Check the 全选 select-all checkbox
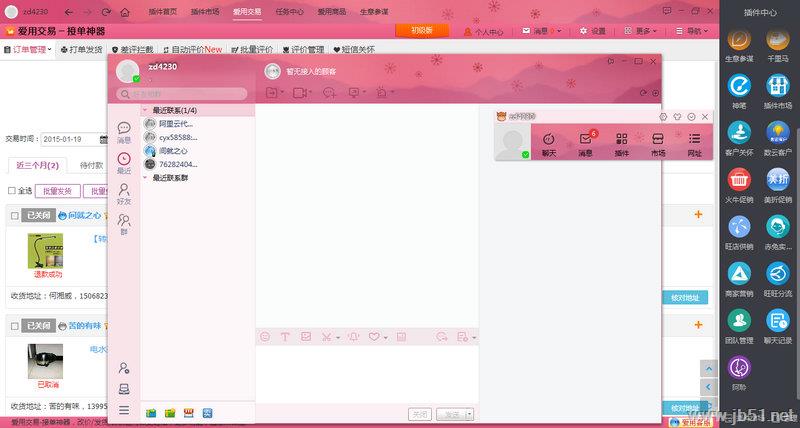This screenshot has width=800, height=428. point(12,190)
